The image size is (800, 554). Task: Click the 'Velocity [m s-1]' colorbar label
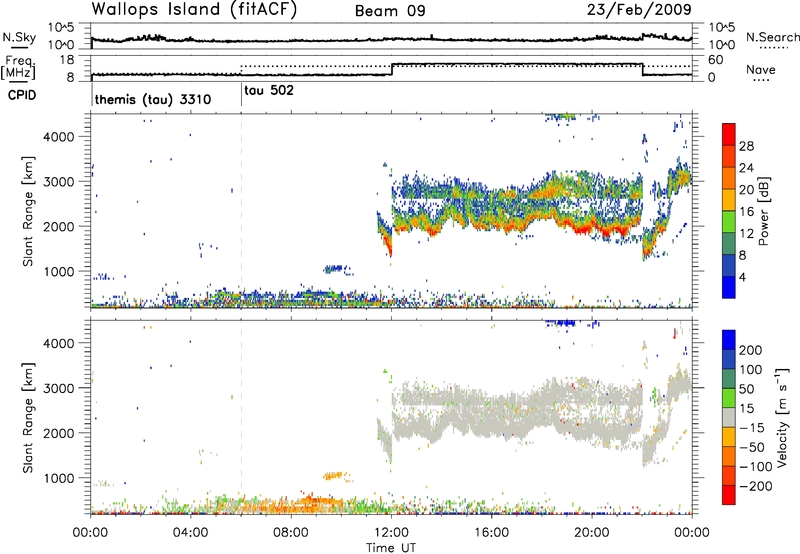pyautogui.click(x=782, y=417)
